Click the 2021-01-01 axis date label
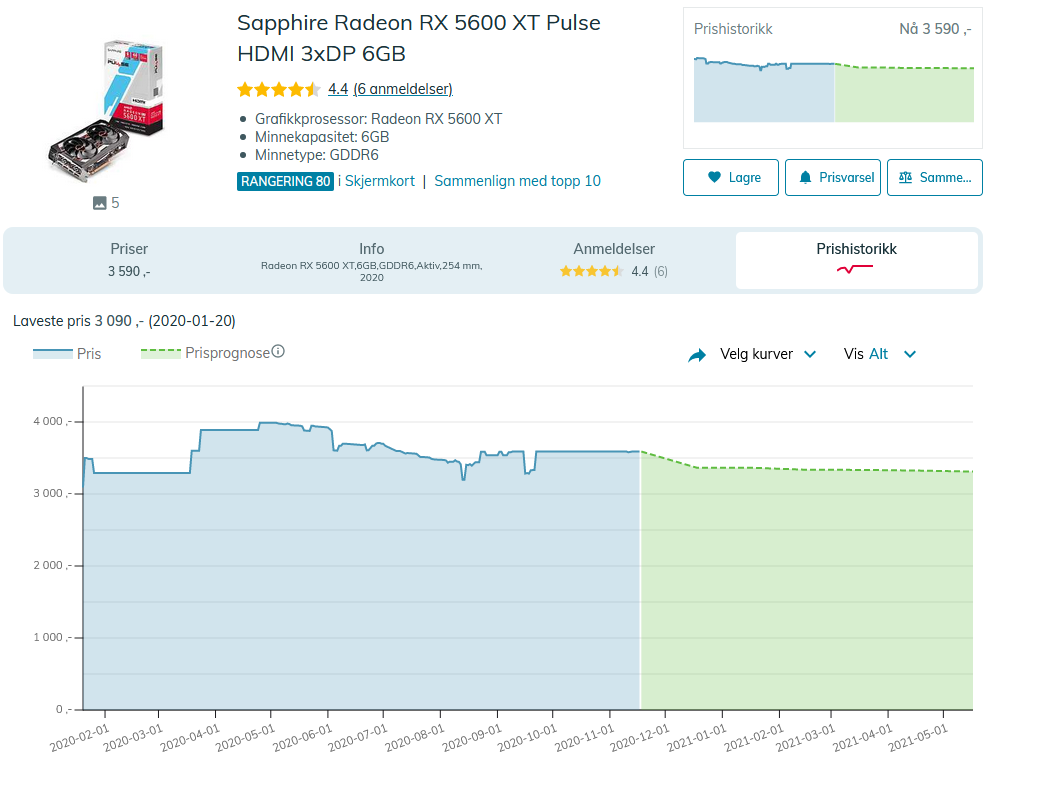 [x=696, y=737]
